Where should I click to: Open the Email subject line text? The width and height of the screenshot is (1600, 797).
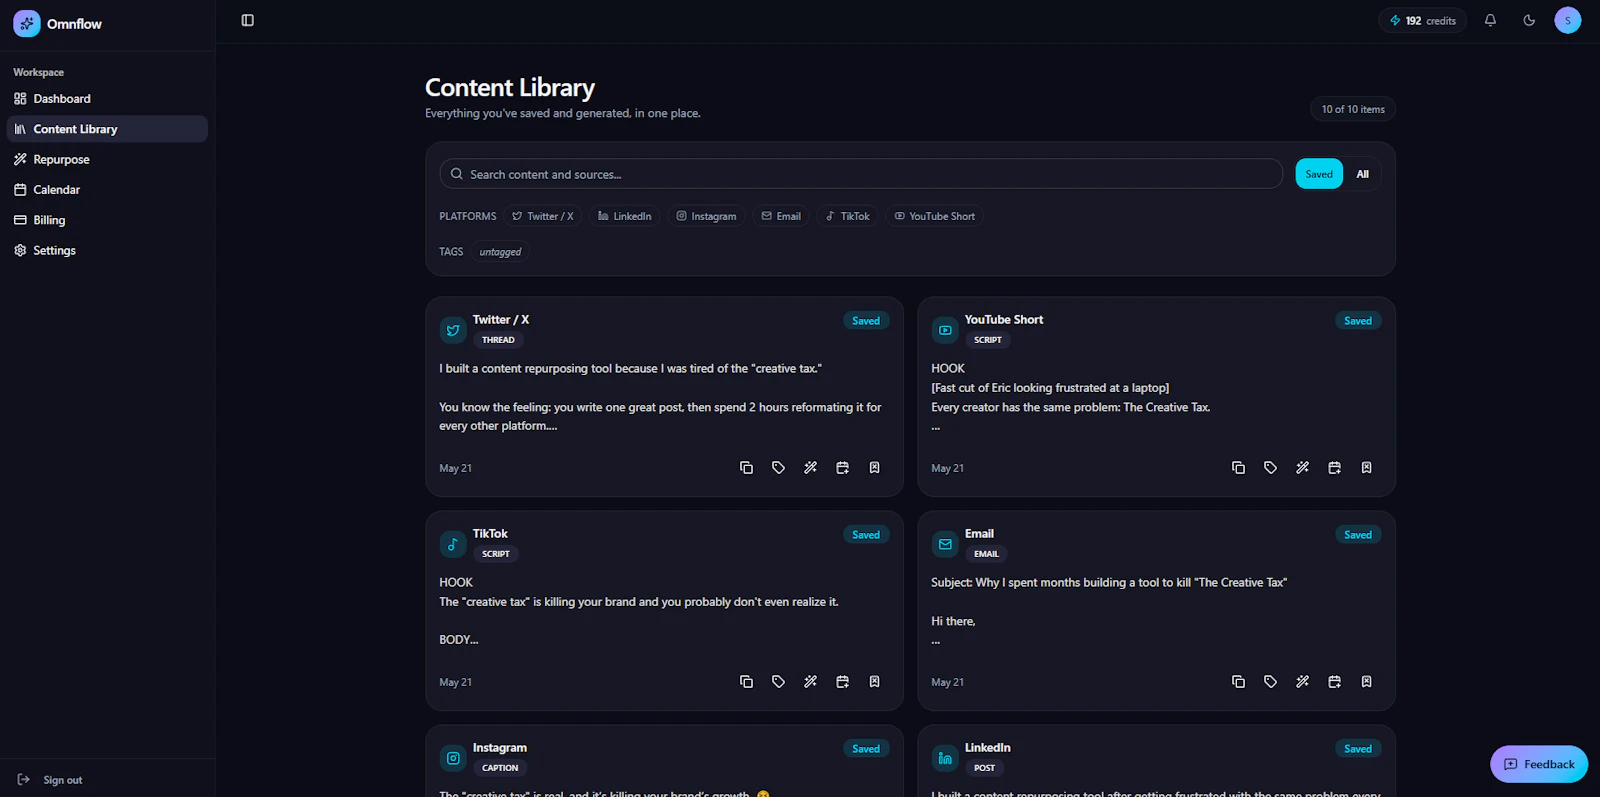pyautogui.click(x=1109, y=582)
